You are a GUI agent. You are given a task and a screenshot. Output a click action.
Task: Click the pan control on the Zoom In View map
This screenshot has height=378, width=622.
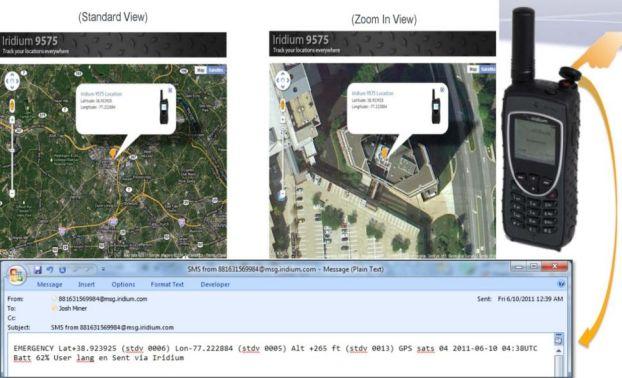pyautogui.click(x=283, y=81)
